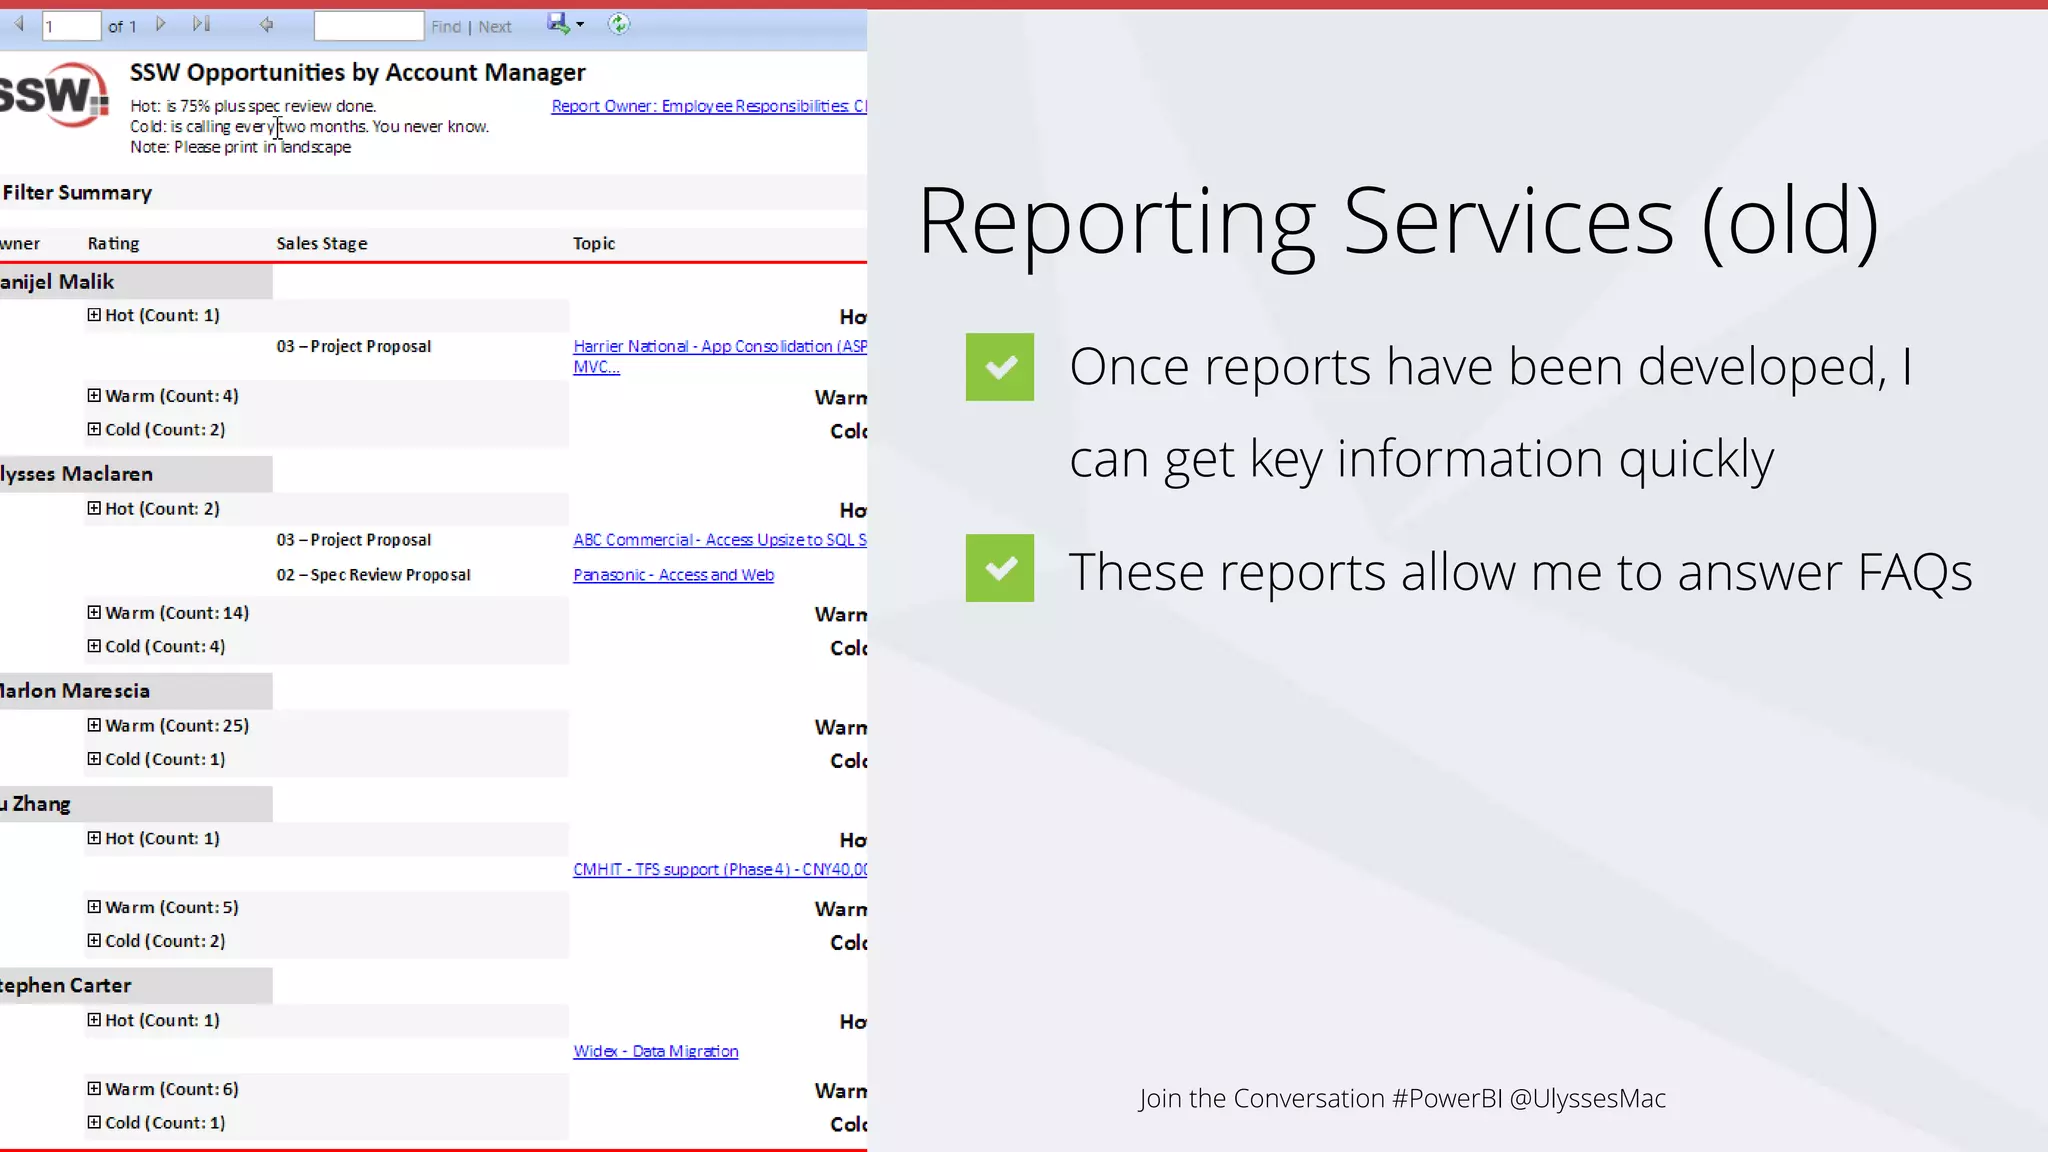Click the 03 – Project Proposal stage under Danijel Malik
This screenshot has height=1152, width=2048.
354,346
